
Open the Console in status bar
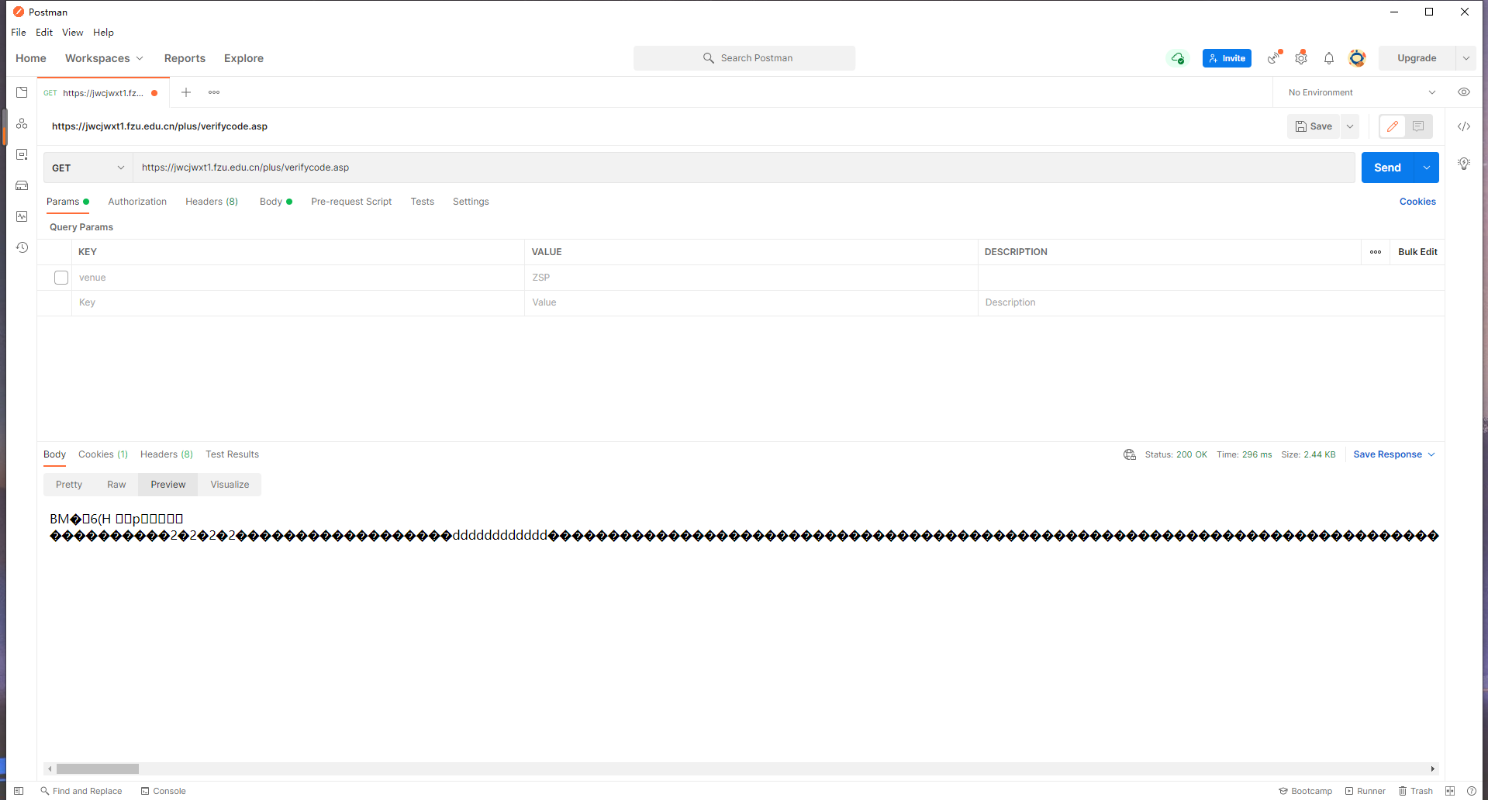pyautogui.click(x=163, y=791)
